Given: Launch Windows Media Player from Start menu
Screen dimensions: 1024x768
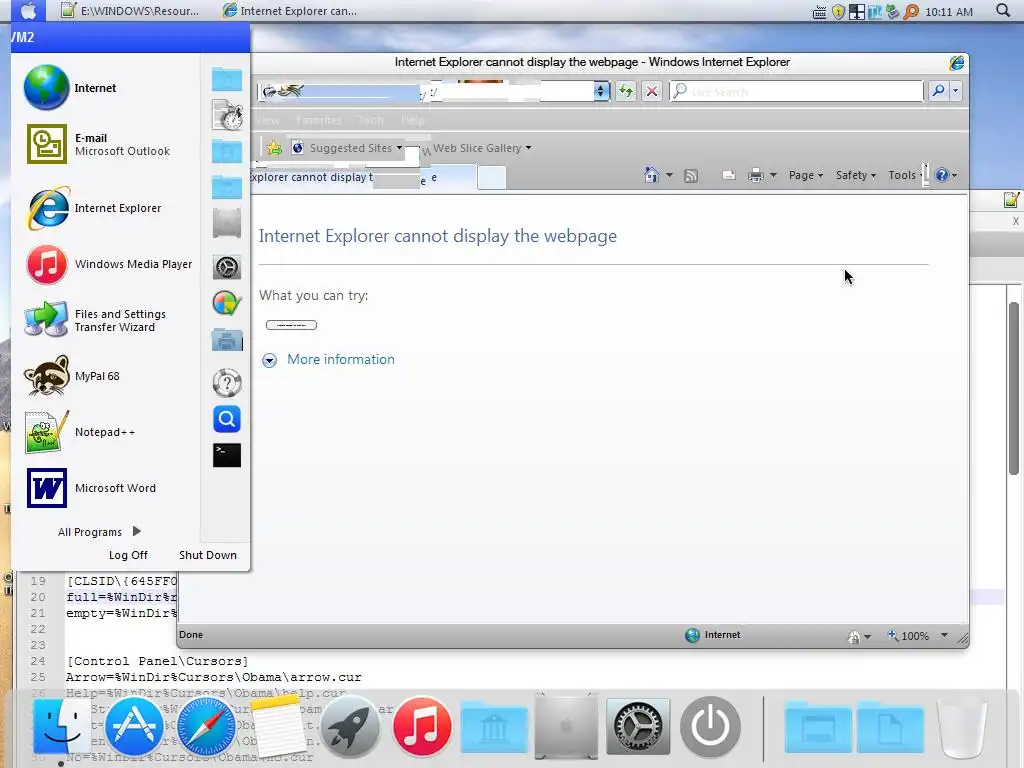Looking at the screenshot, I should click(108, 264).
